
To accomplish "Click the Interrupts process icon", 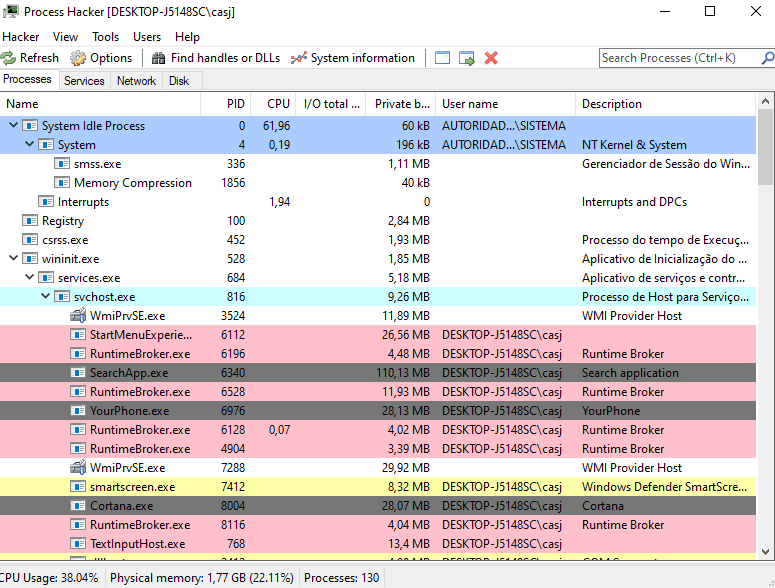I will tap(46, 202).
